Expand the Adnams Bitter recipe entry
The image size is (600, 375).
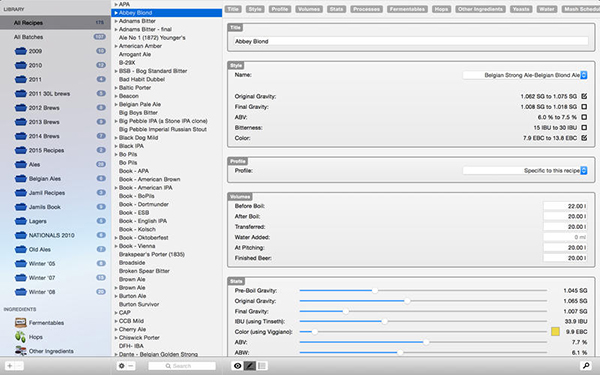point(116,21)
